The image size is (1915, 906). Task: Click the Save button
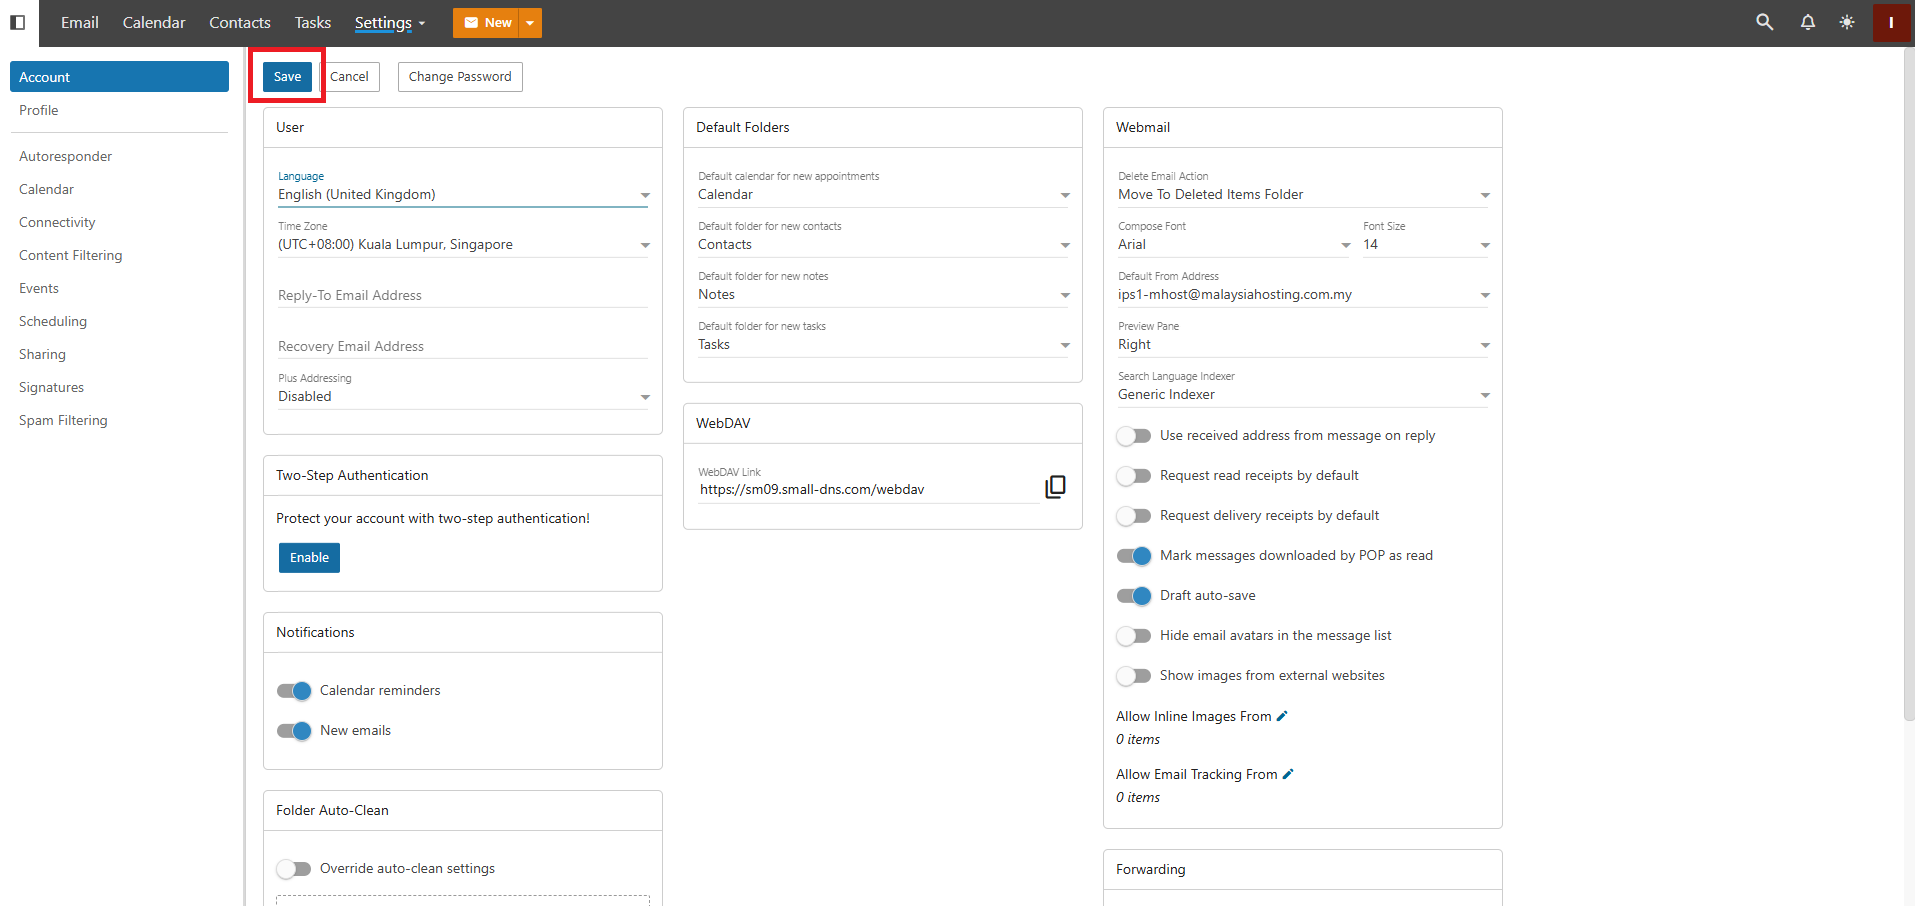[288, 77]
